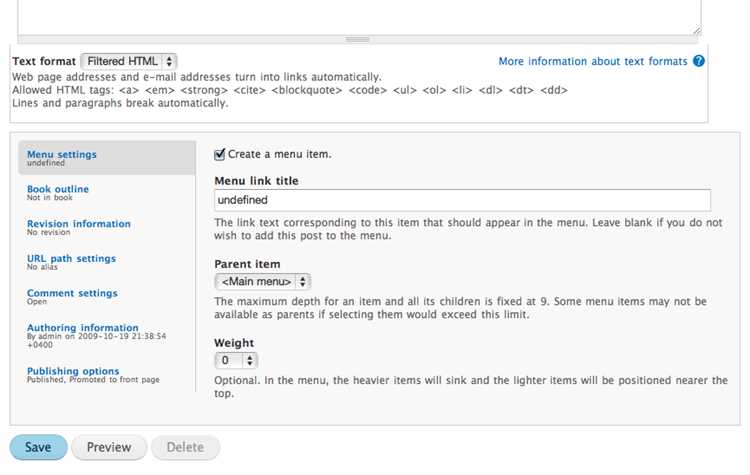
Task: Click the maximum depth description text
Action: [461, 308]
